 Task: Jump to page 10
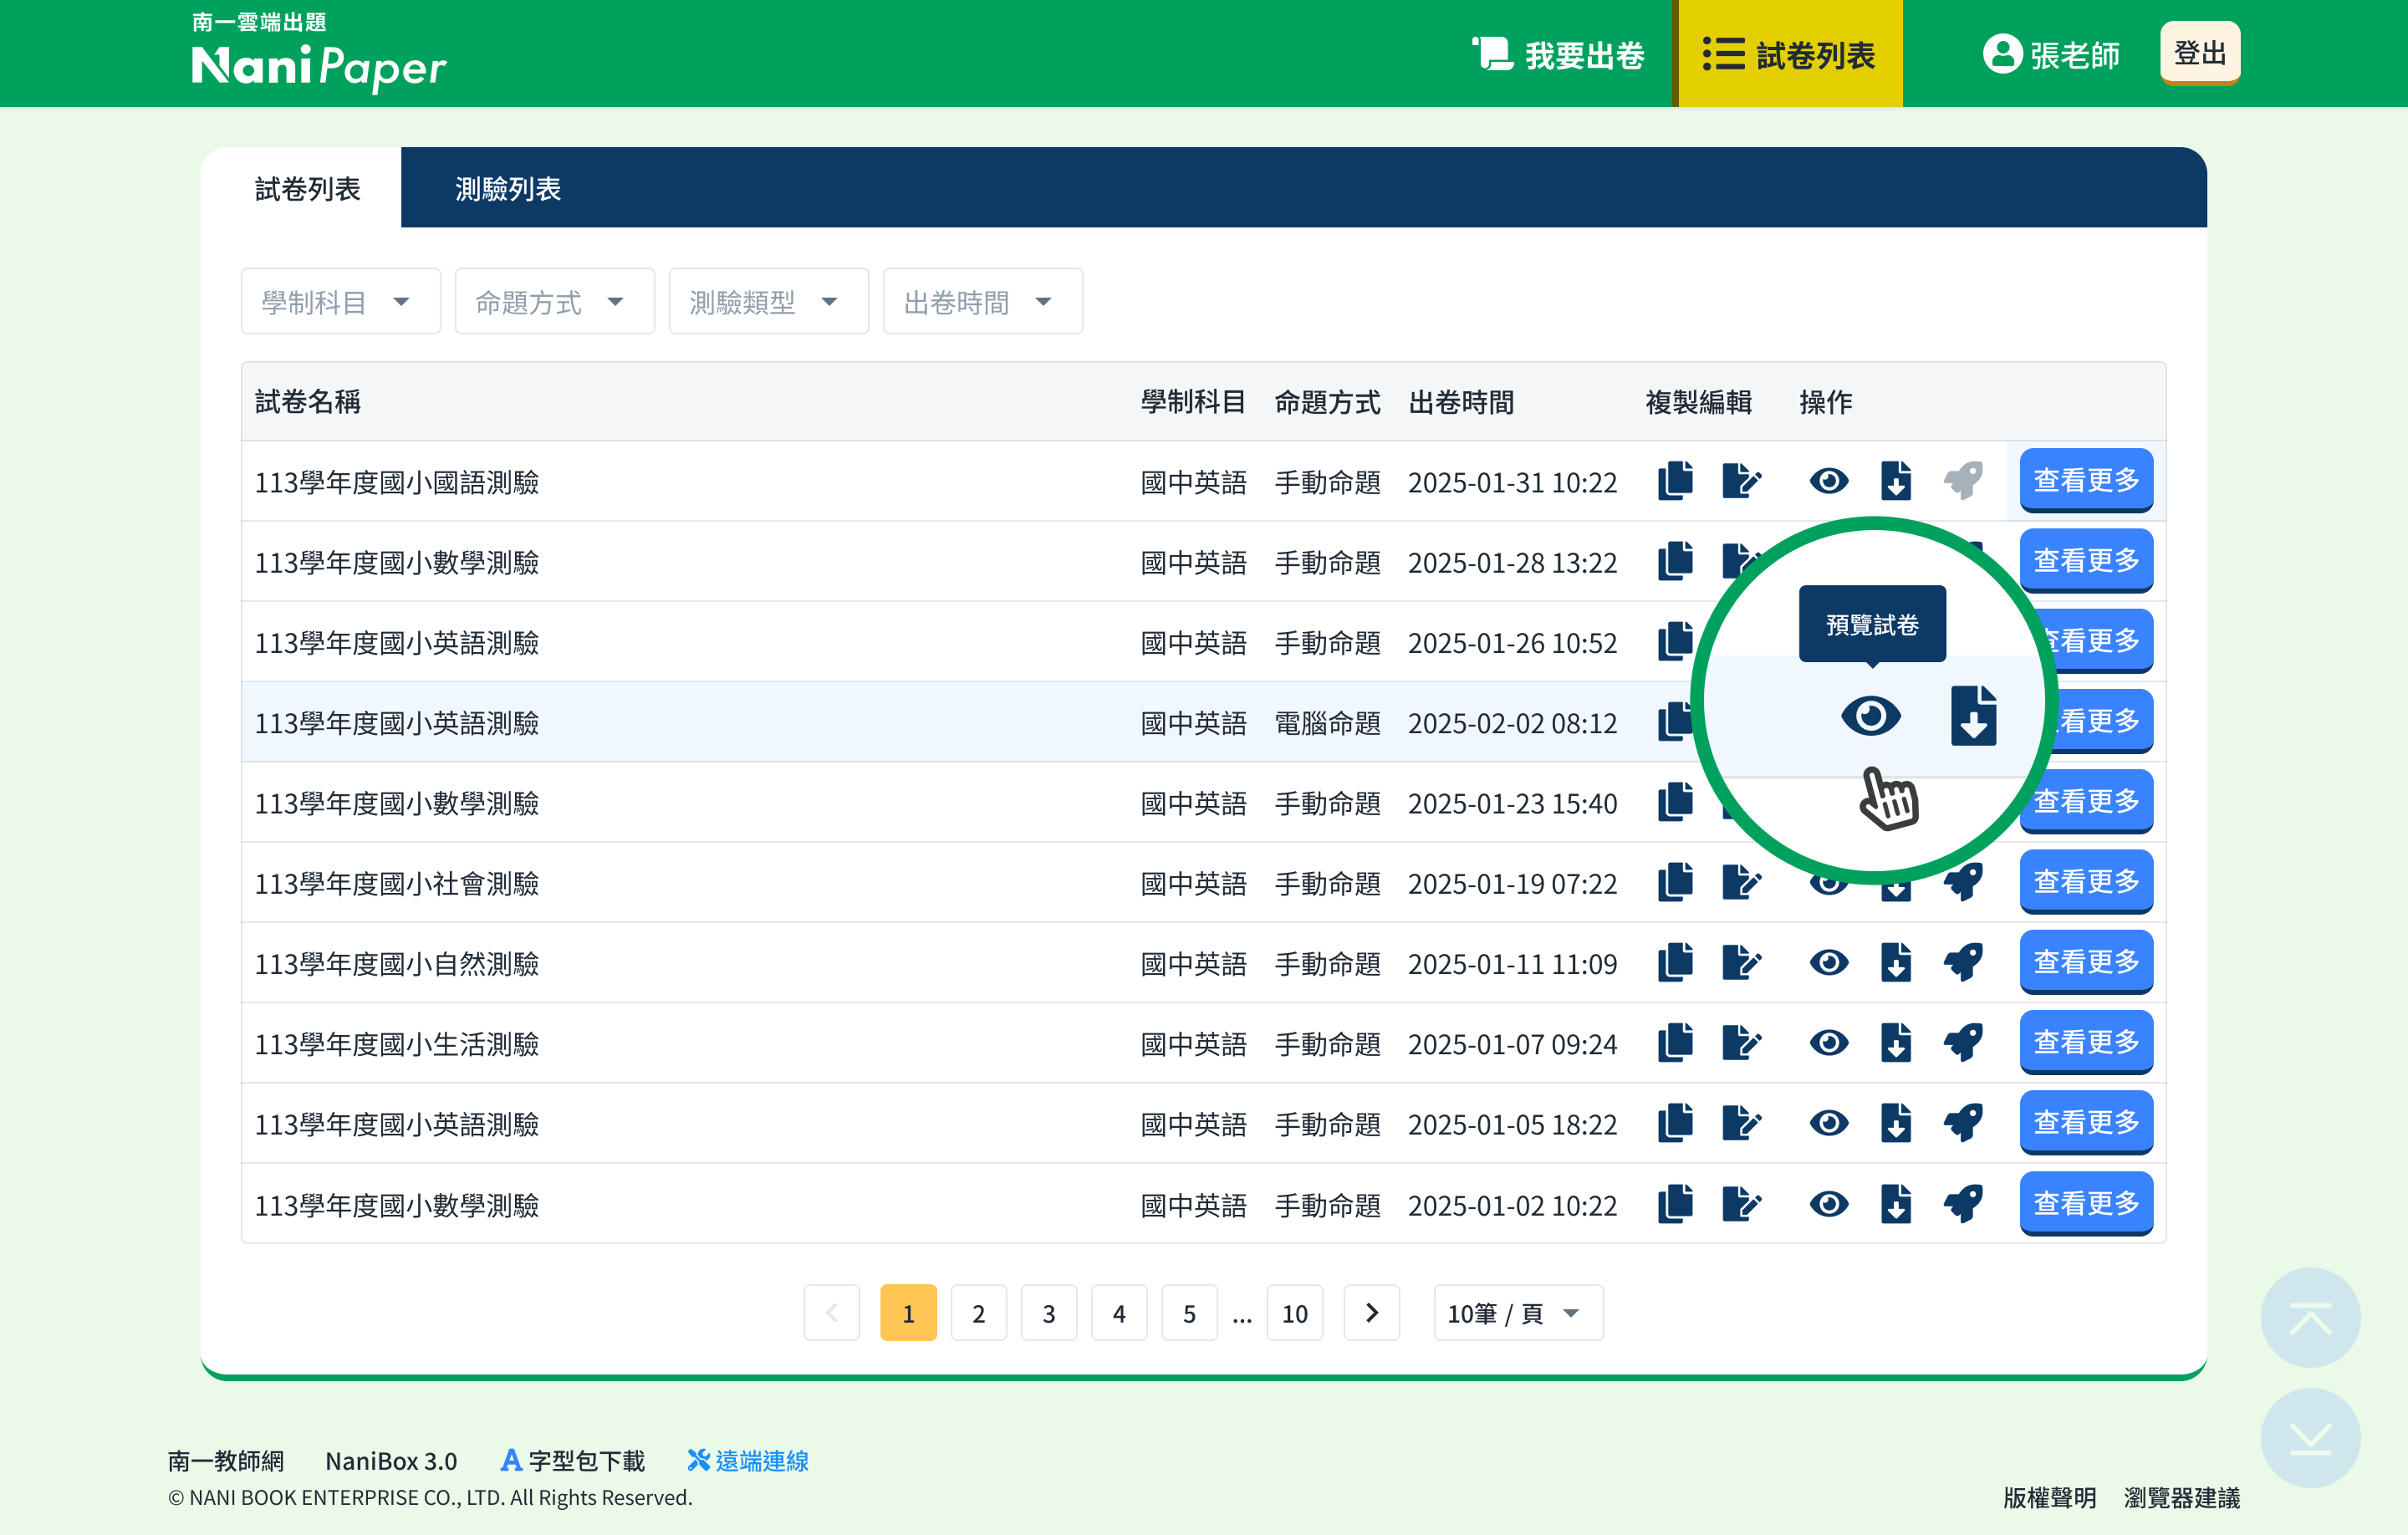click(1294, 1312)
